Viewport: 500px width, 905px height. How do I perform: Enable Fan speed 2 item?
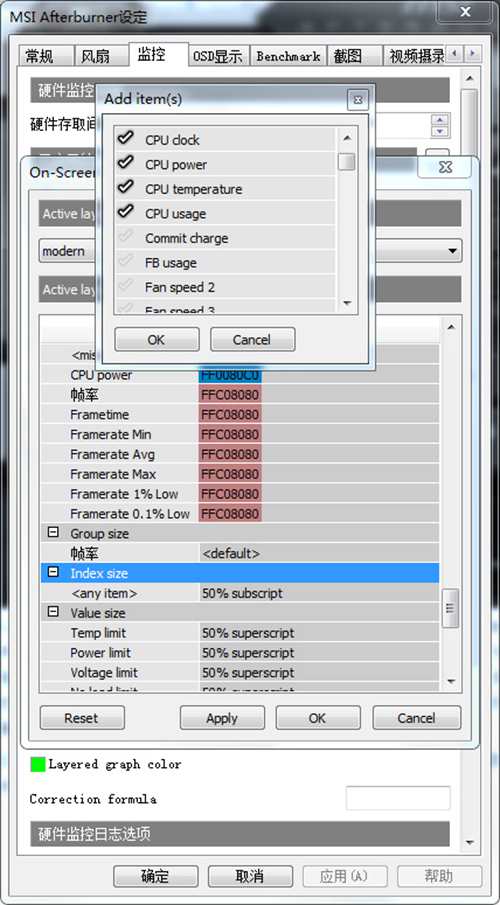click(125, 286)
